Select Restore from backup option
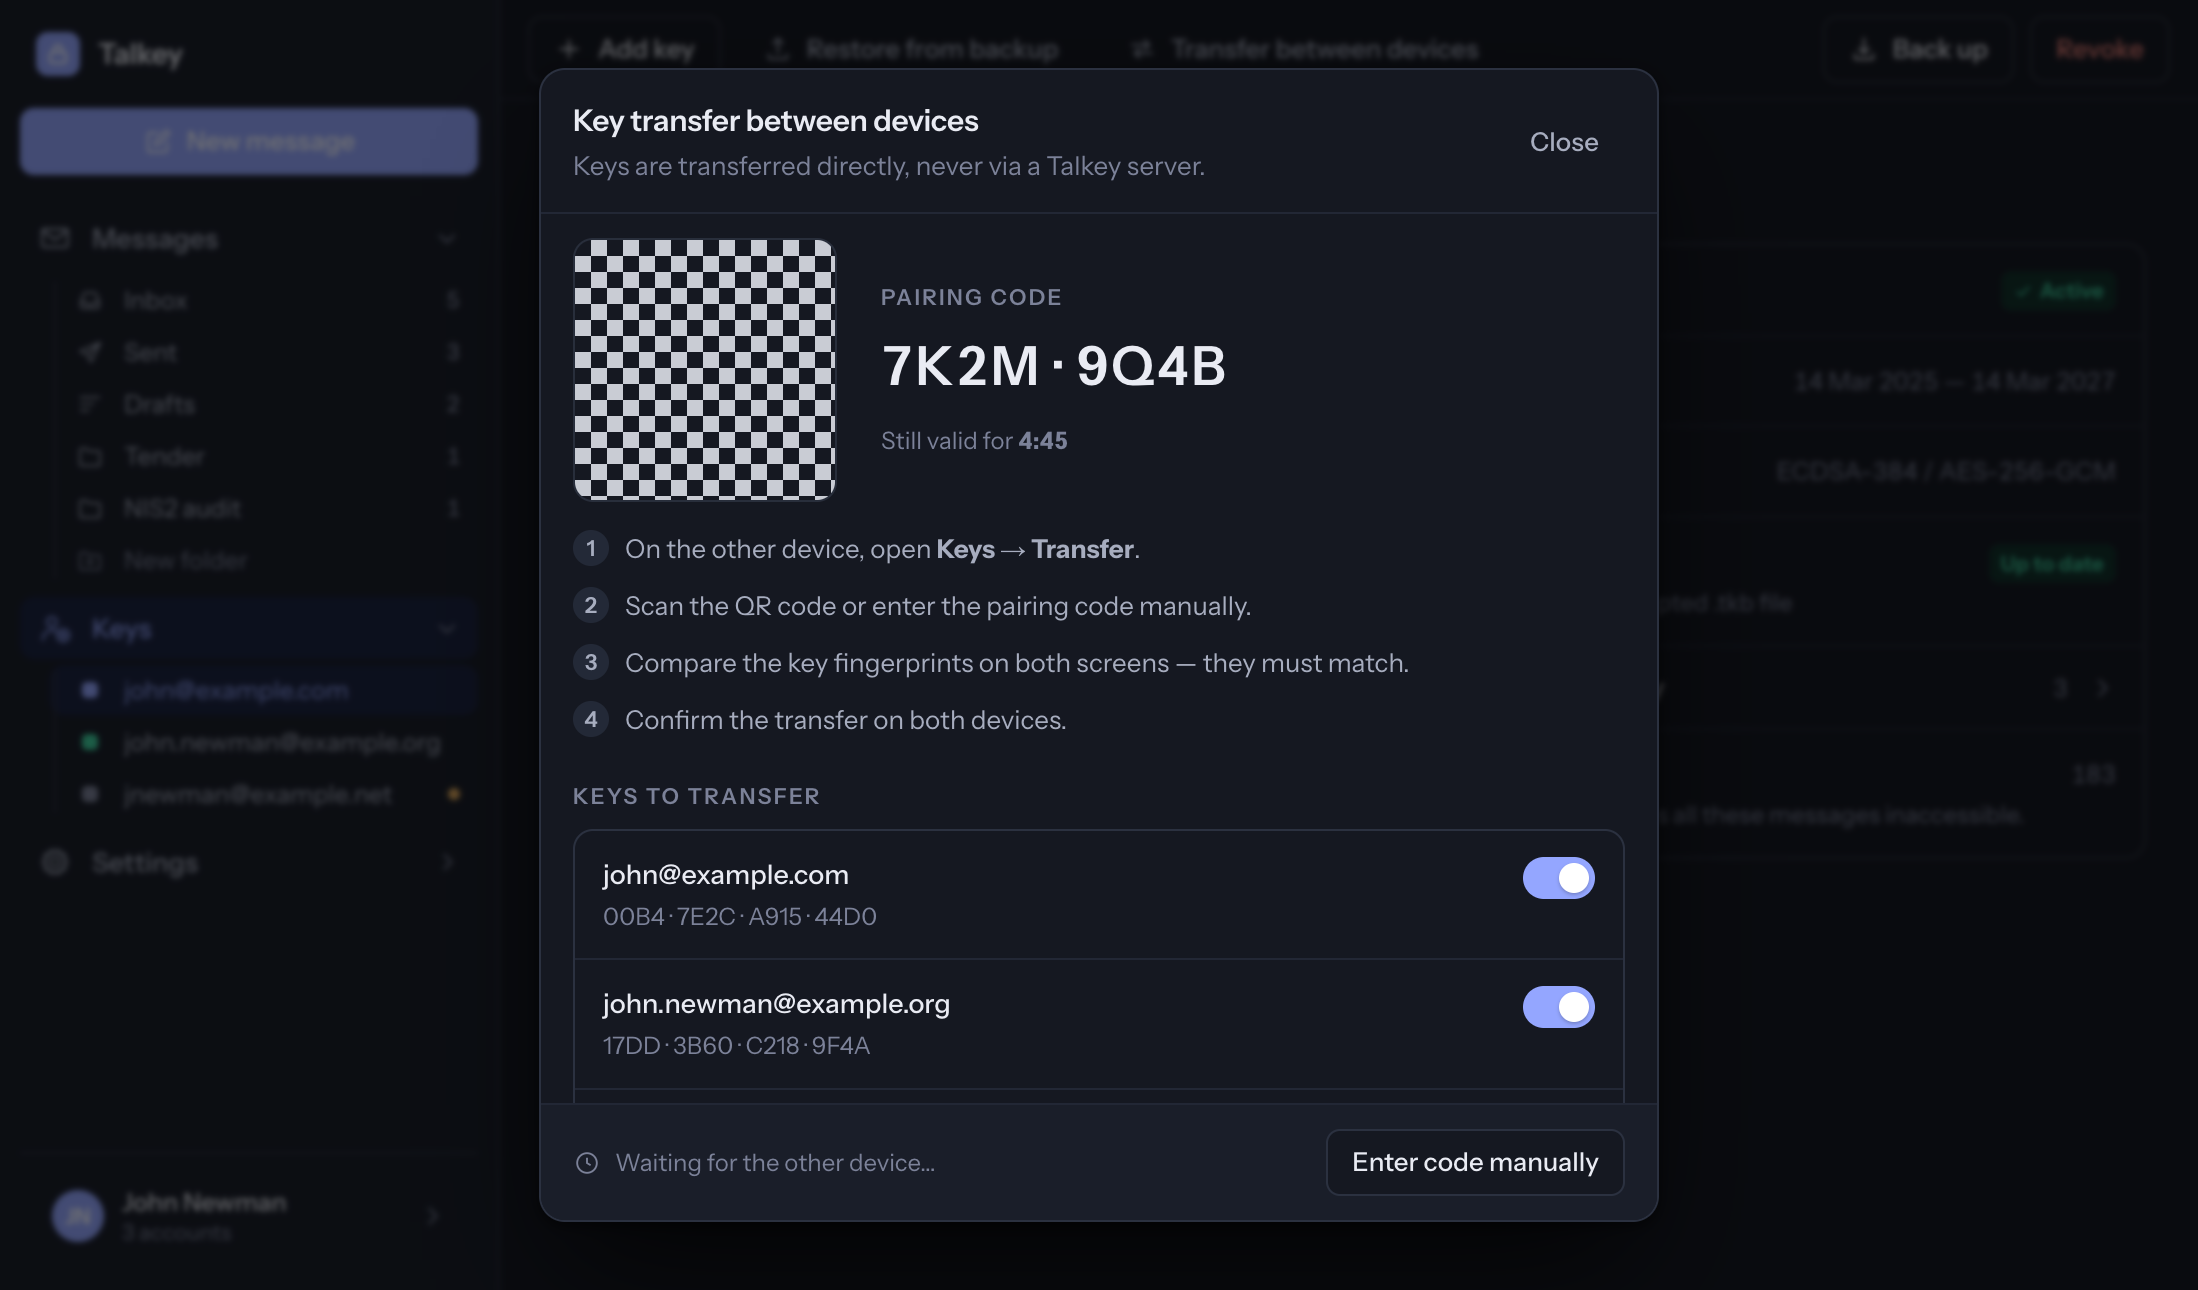The width and height of the screenshot is (2198, 1290). [x=912, y=49]
